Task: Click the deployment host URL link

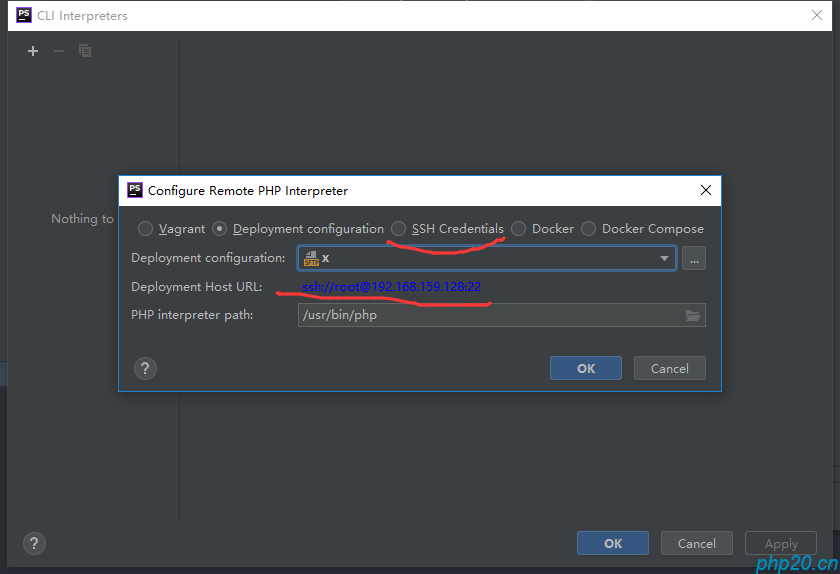Action: click(391, 287)
